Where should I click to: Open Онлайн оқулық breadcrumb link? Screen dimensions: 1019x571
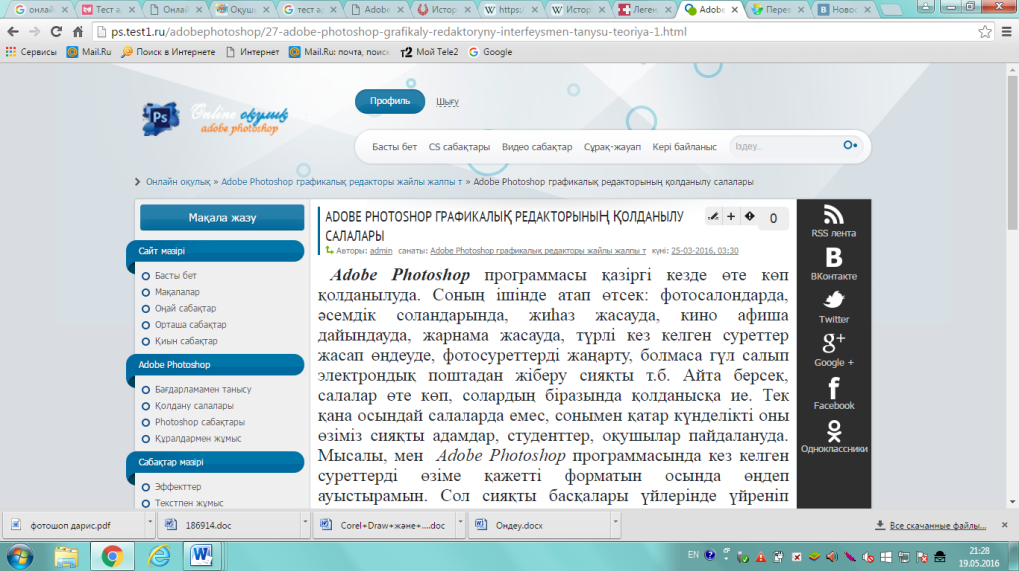point(178,182)
